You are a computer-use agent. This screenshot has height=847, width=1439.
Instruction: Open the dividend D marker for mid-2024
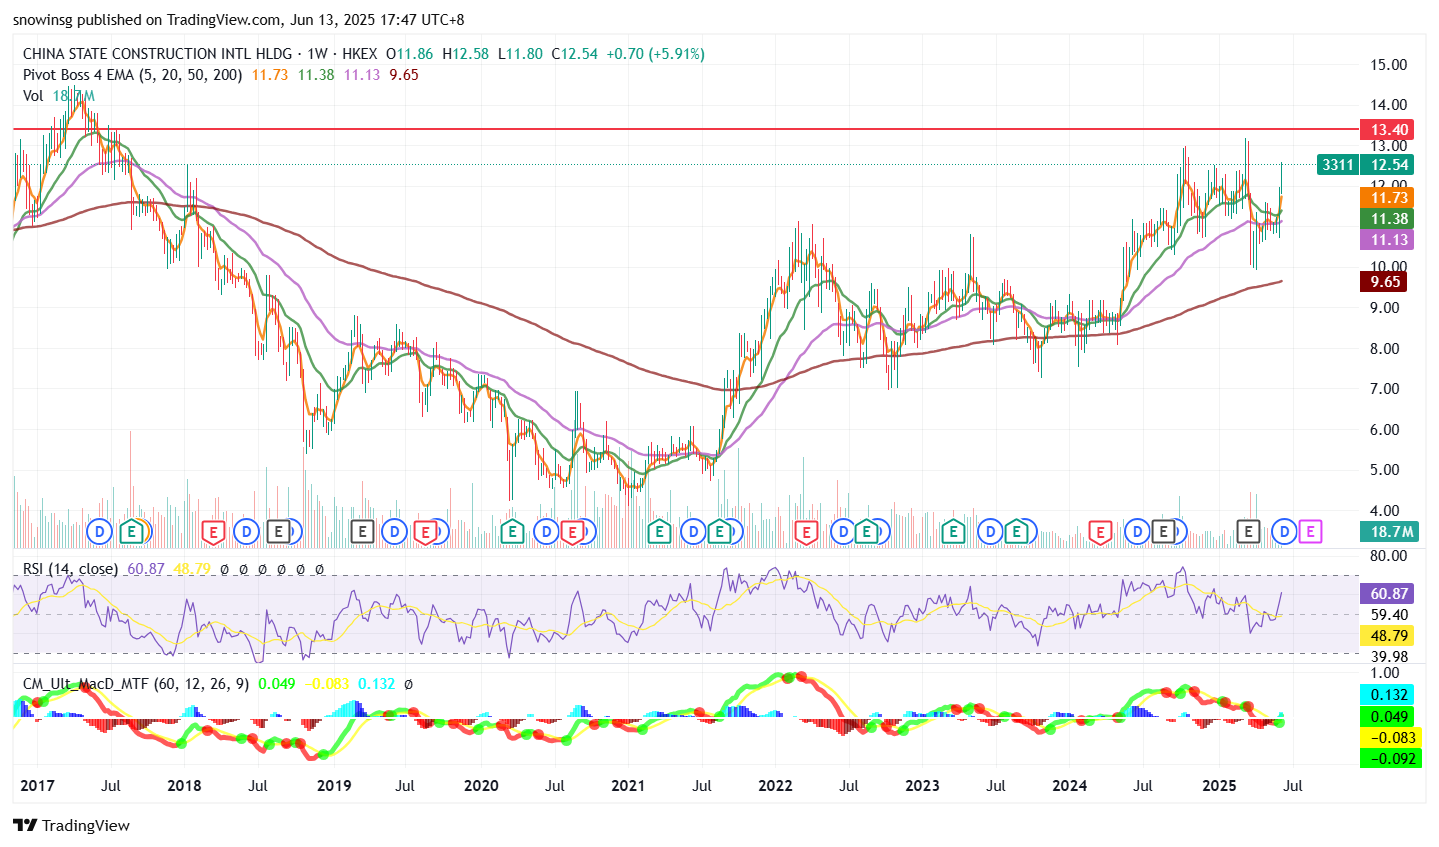(1137, 531)
